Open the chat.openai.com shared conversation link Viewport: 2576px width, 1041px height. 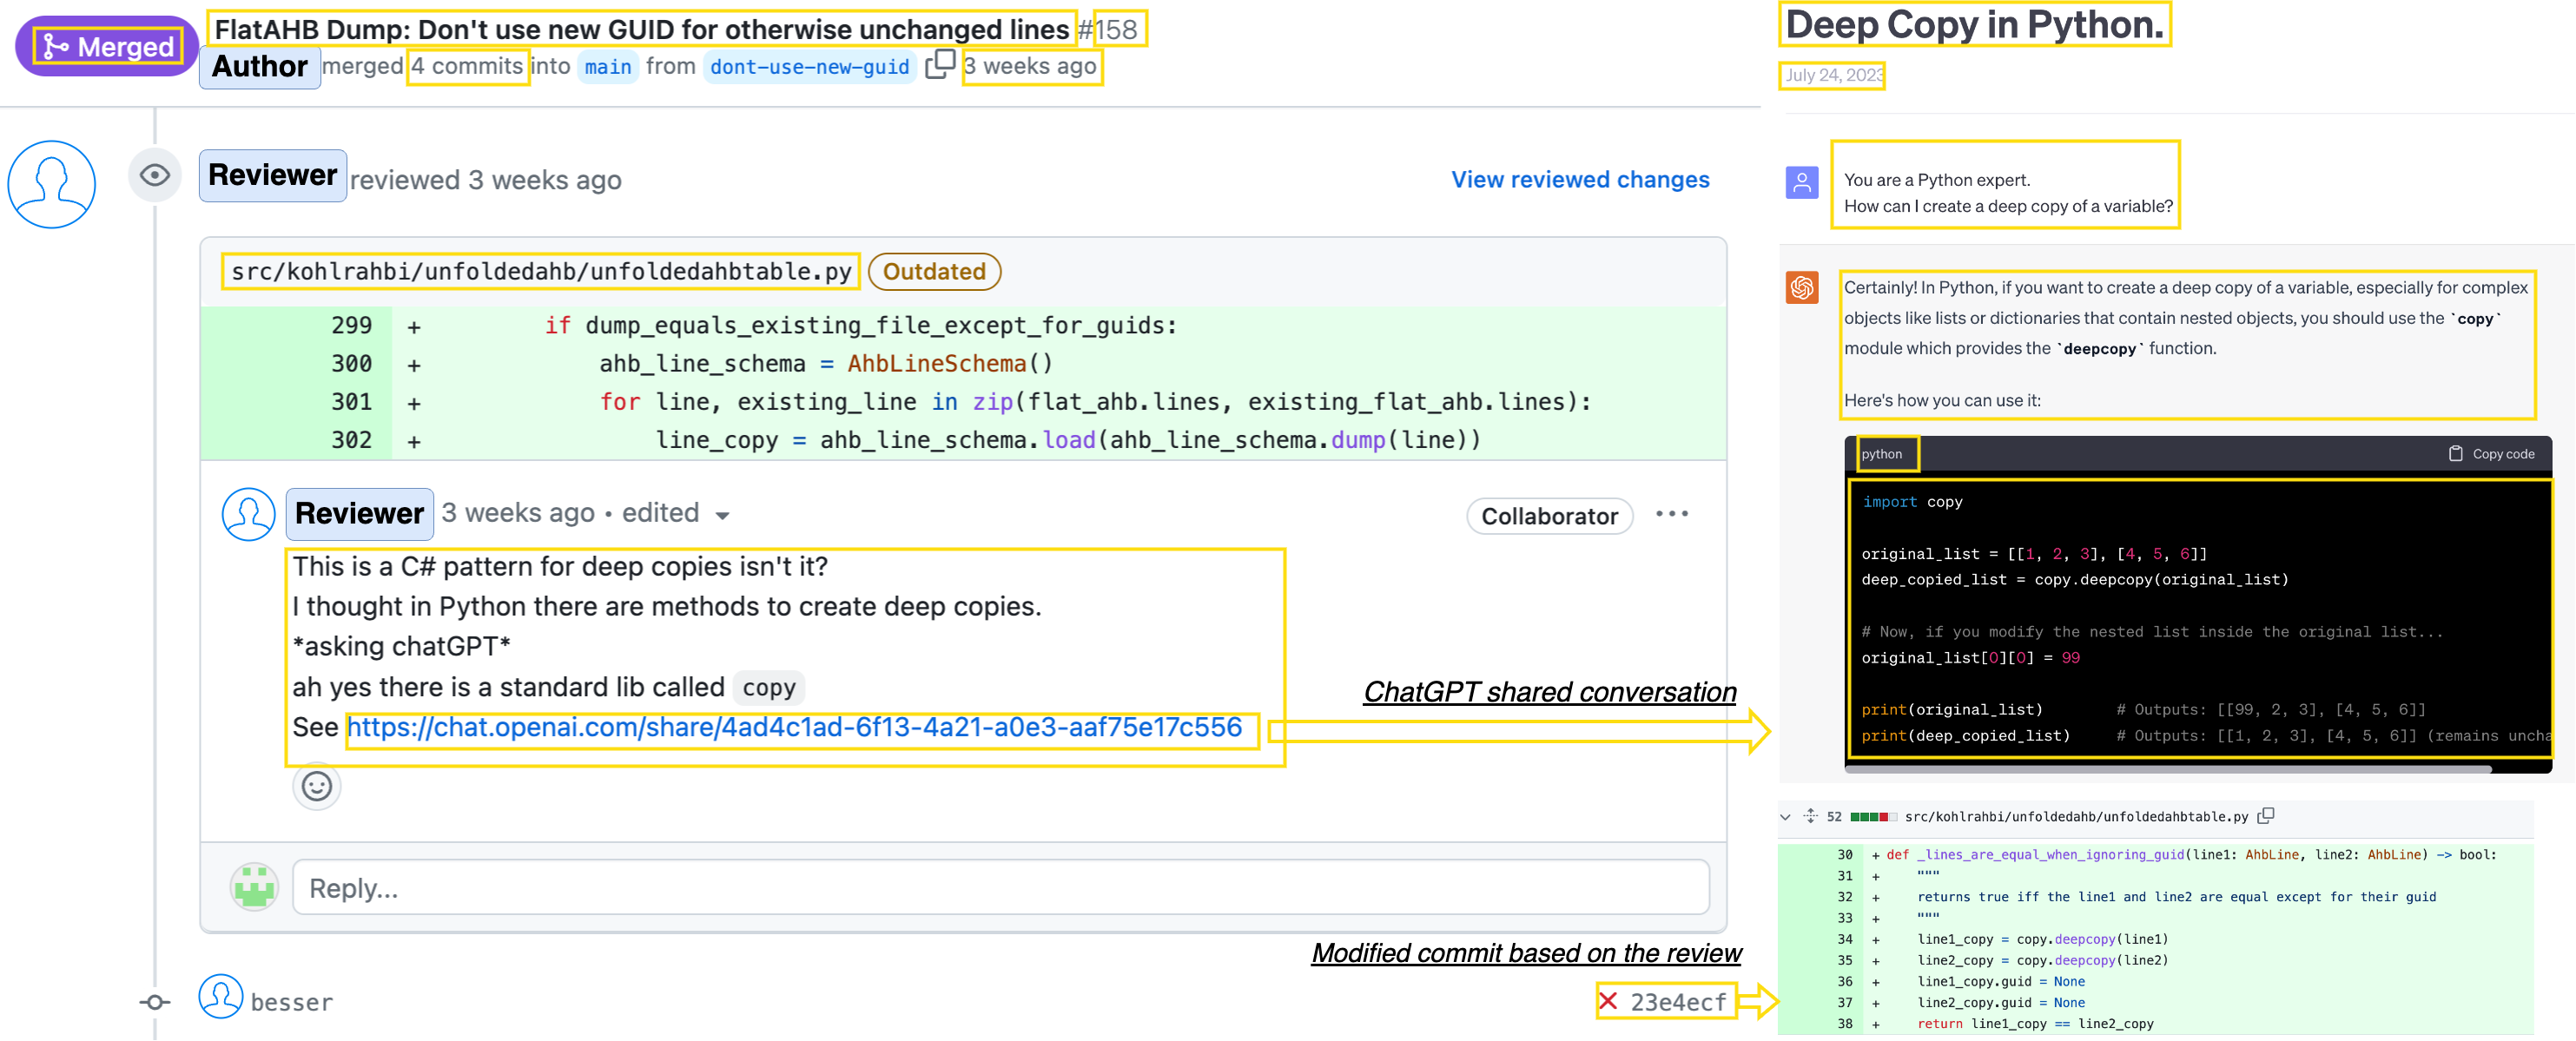794,727
